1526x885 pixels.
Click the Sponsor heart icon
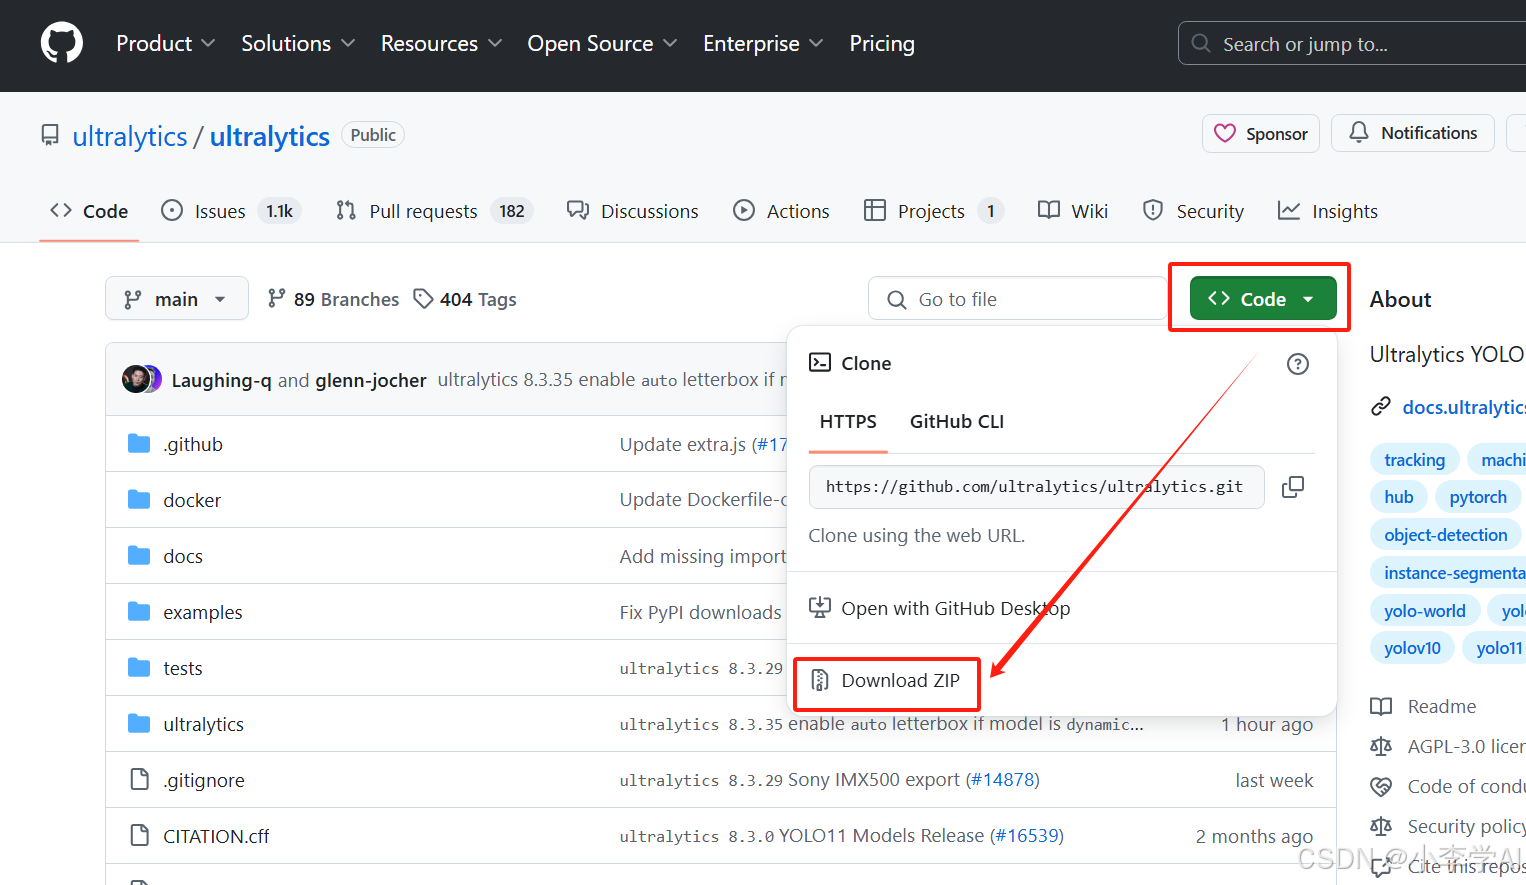(x=1225, y=133)
